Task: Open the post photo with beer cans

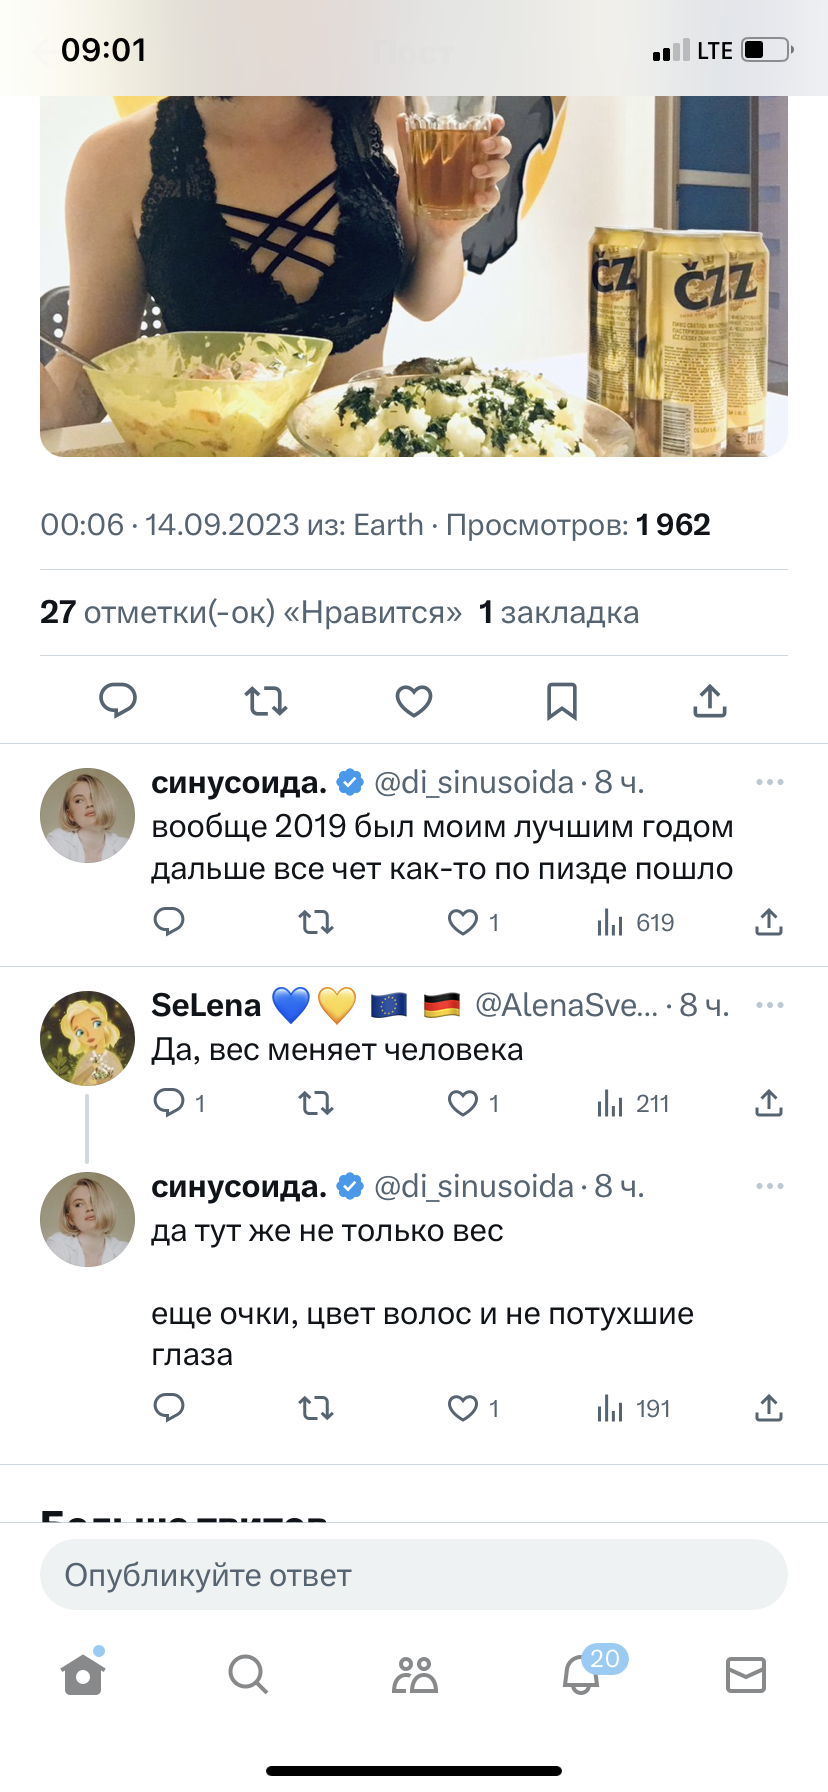Action: click(x=413, y=276)
